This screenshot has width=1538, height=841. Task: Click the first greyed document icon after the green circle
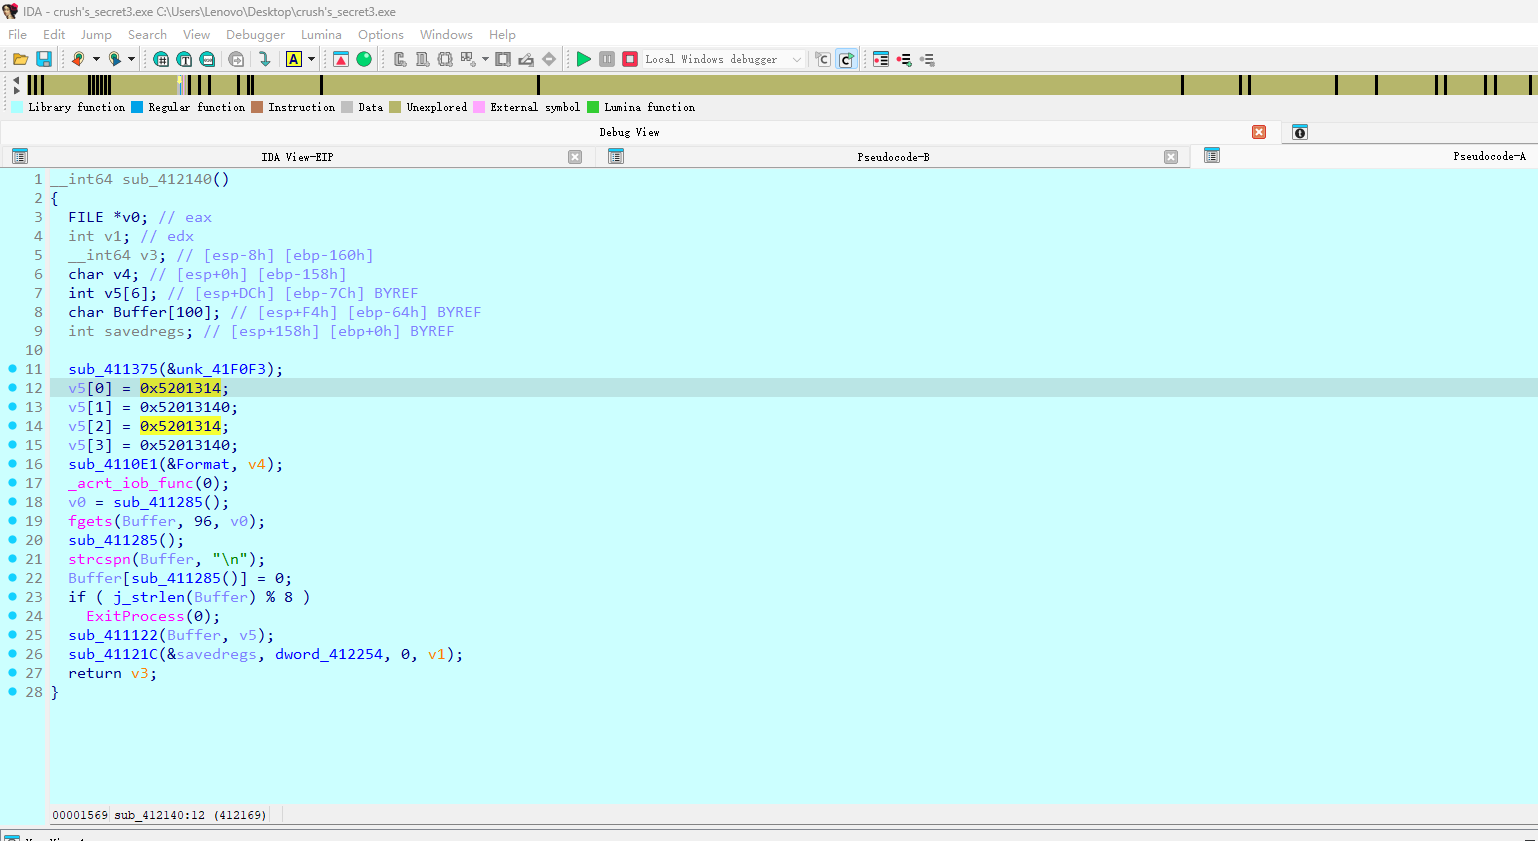point(400,60)
